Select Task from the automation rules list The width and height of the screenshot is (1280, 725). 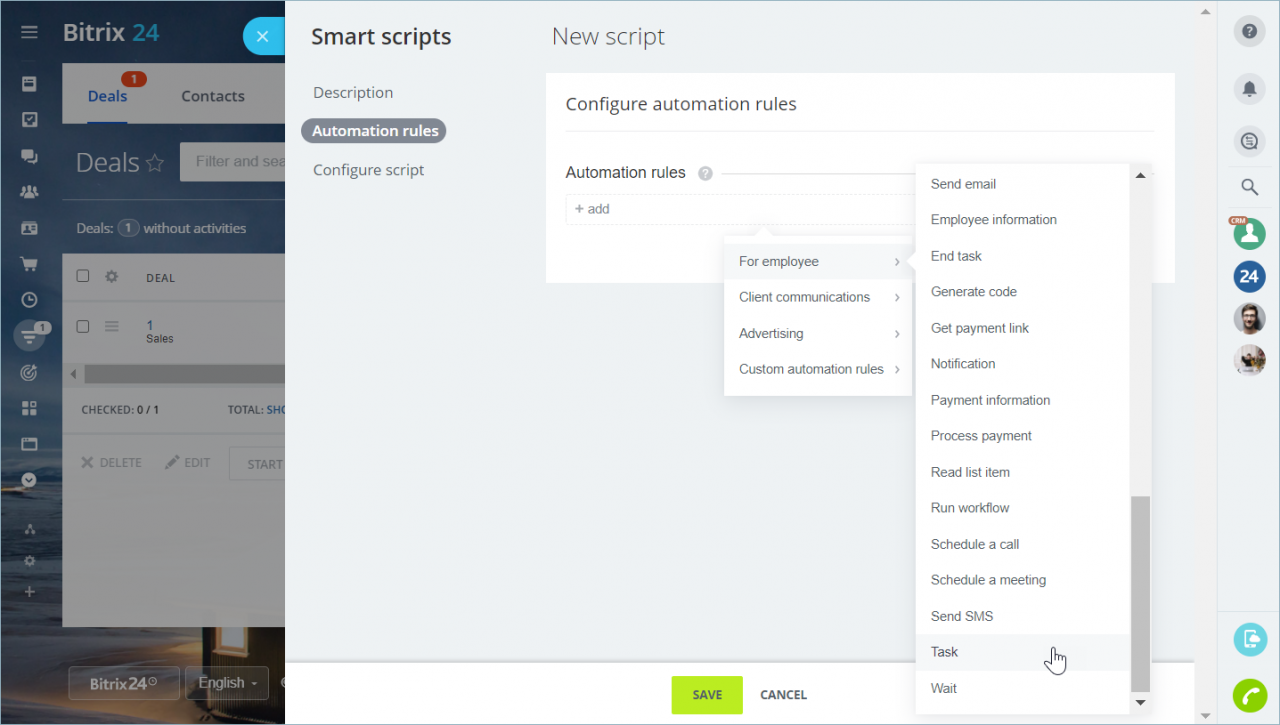point(1022,652)
